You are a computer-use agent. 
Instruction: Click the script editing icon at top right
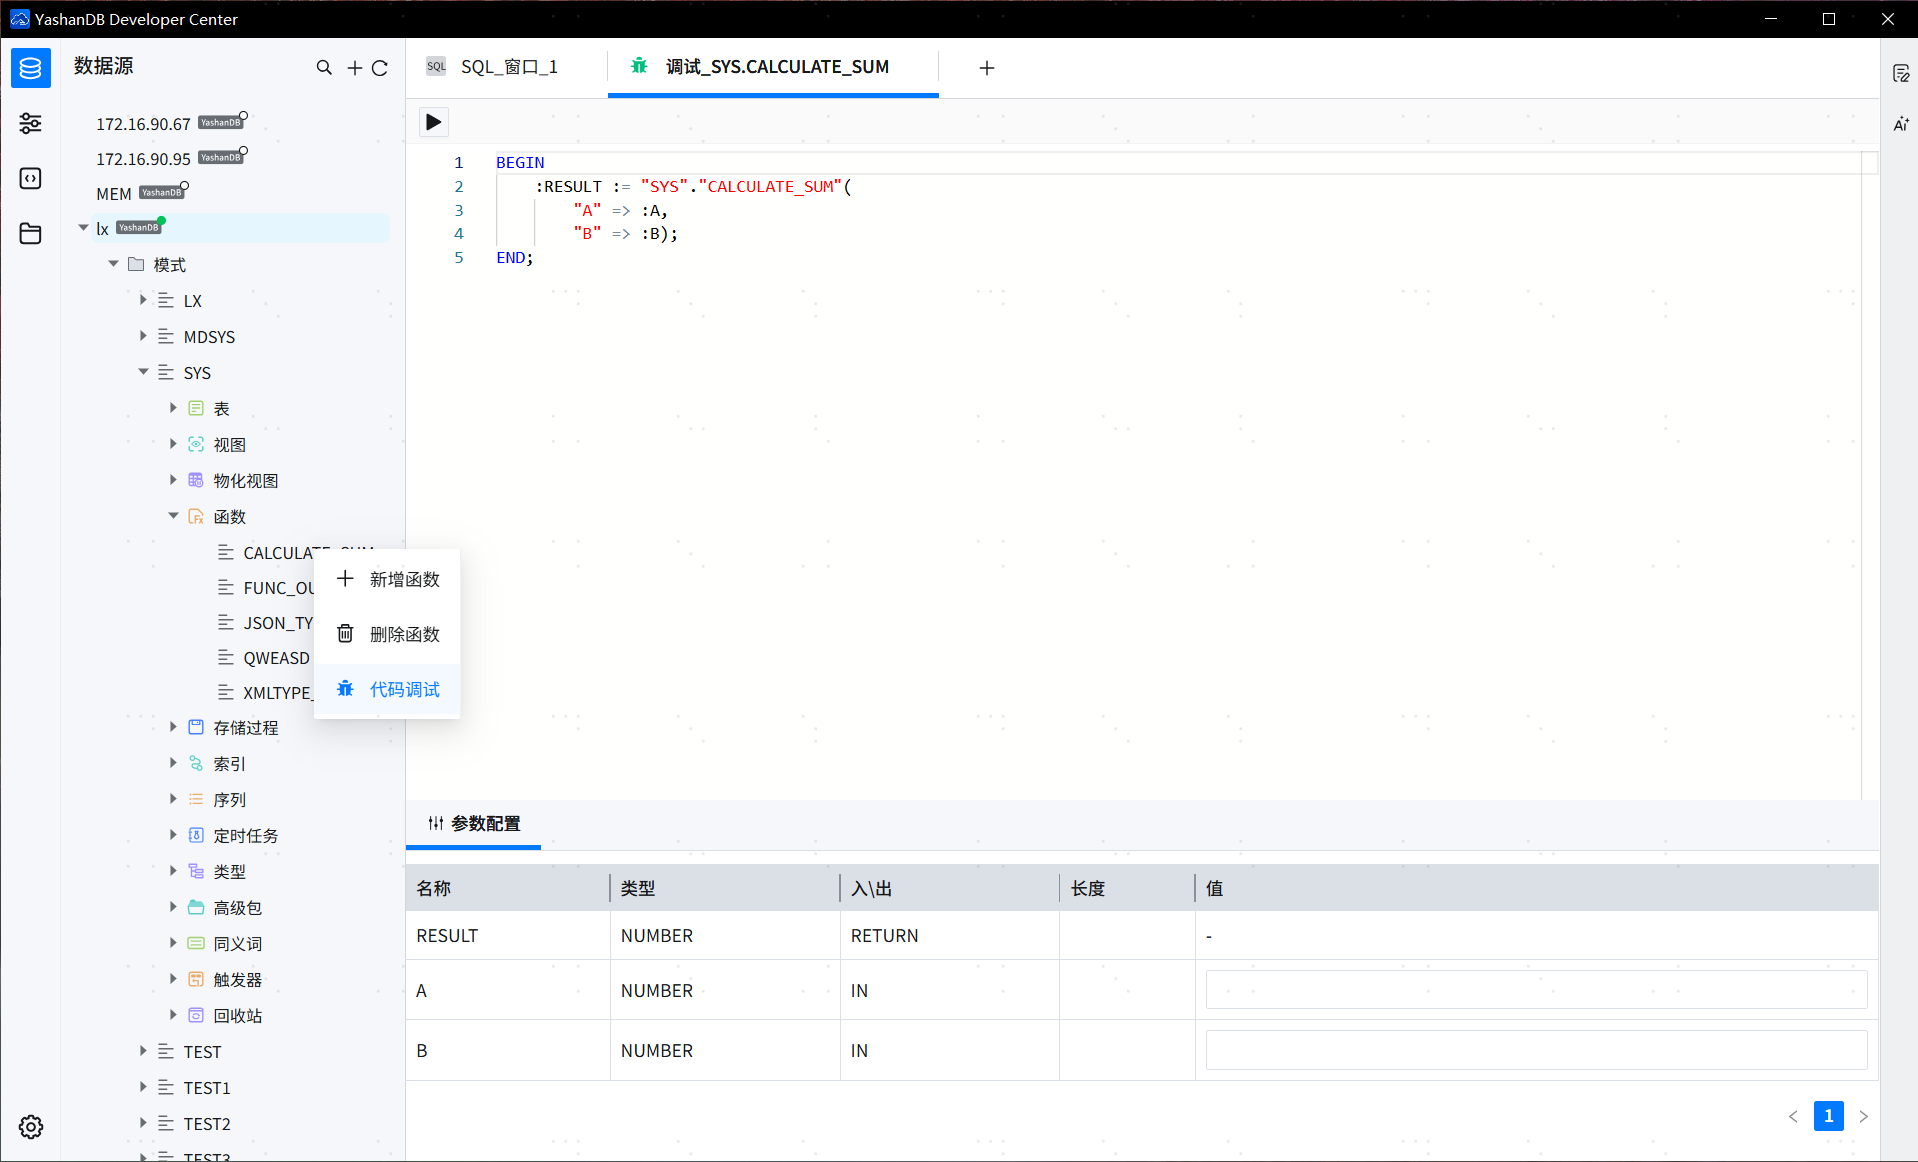pyautogui.click(x=1901, y=72)
